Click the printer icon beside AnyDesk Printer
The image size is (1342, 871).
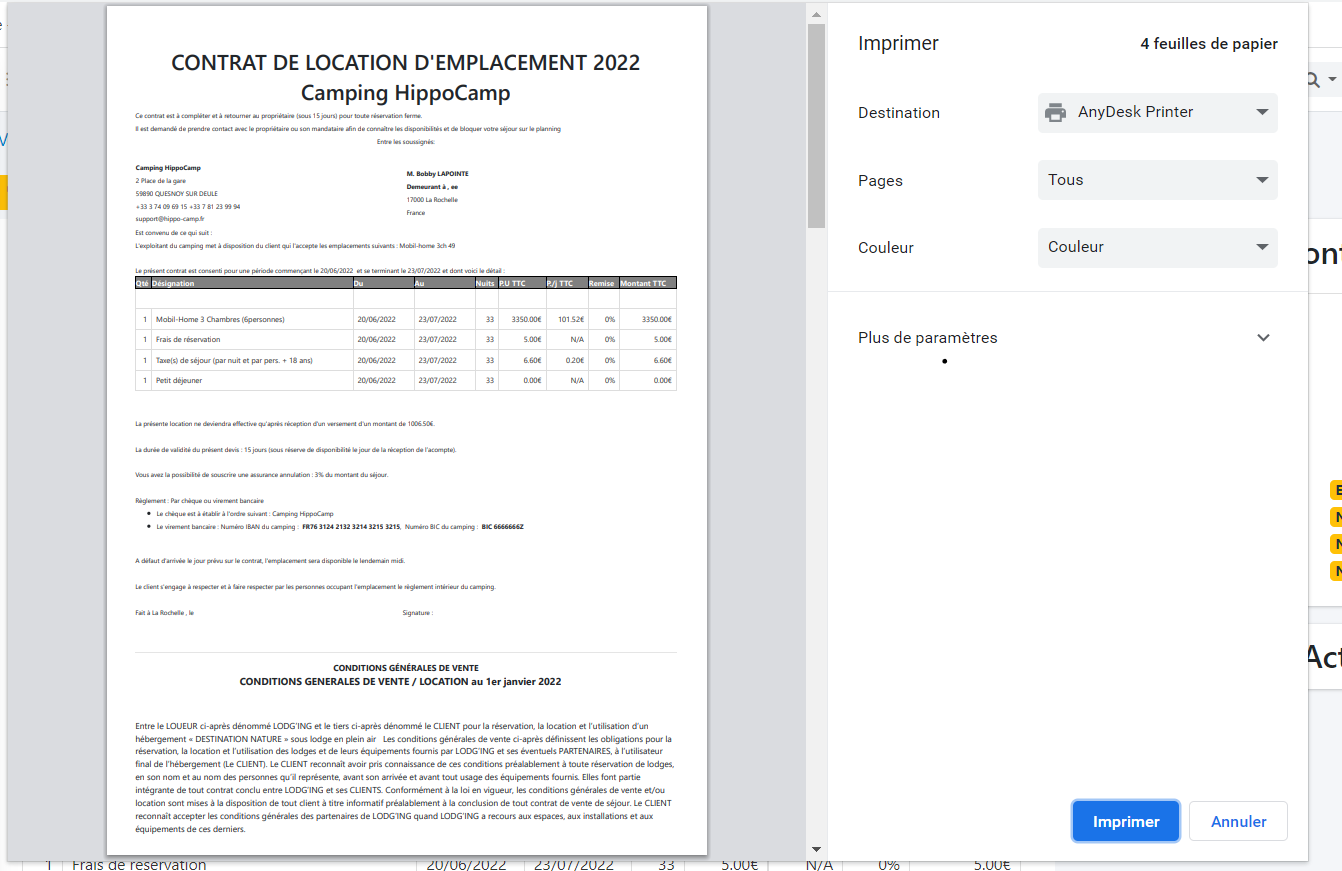1055,112
